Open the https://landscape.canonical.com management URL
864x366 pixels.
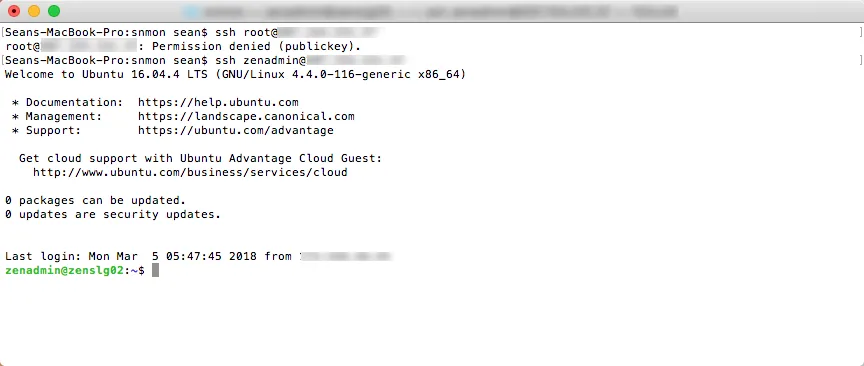pos(246,116)
